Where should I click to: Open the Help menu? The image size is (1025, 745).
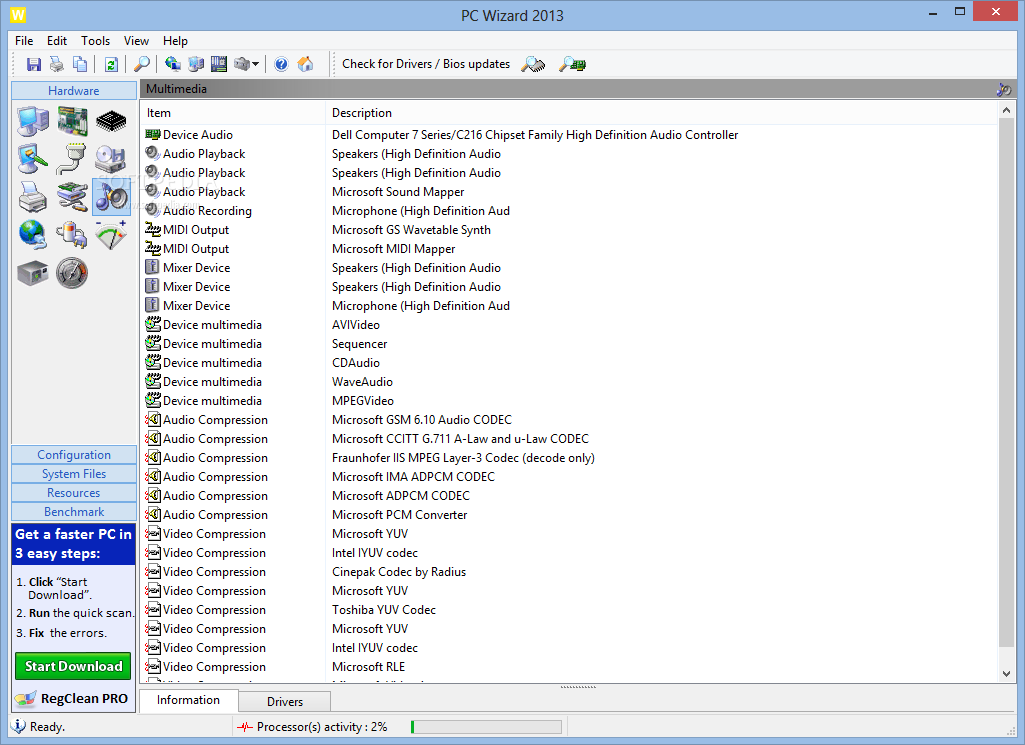tap(175, 41)
